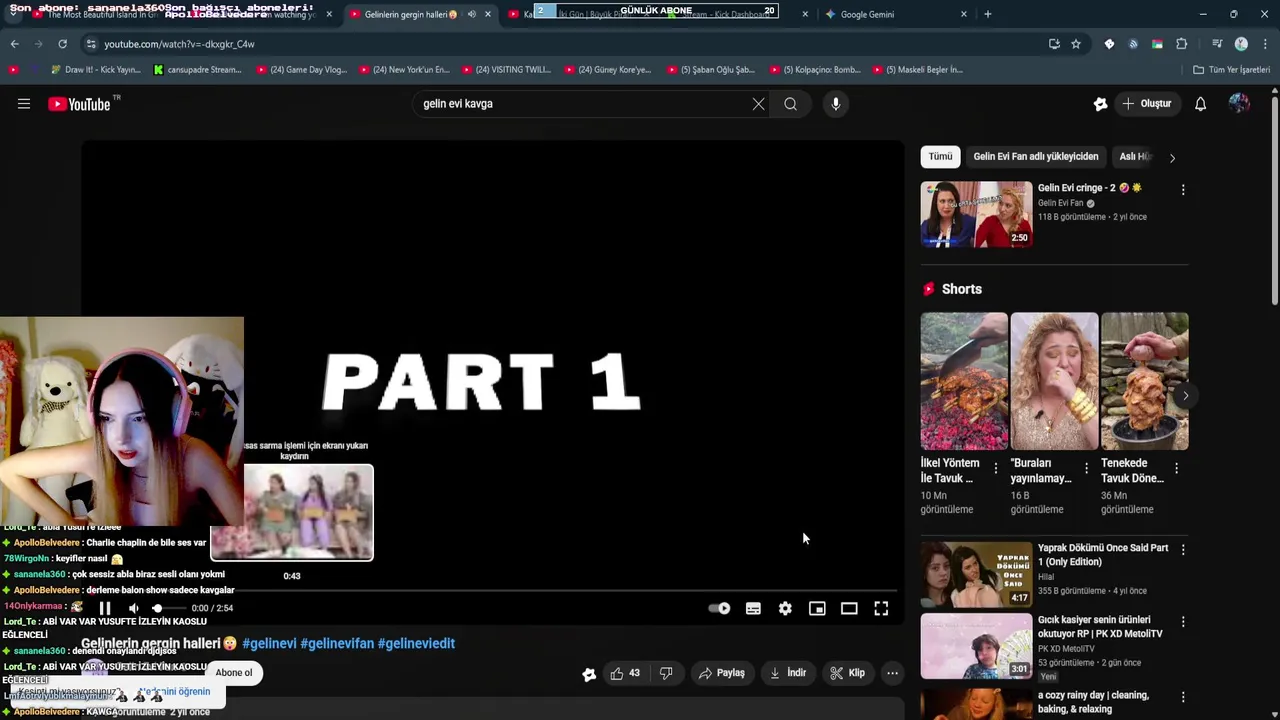1280x720 pixels.
Task: Open Draw It! - Kick Yayın bookmark
Action: tap(95, 70)
